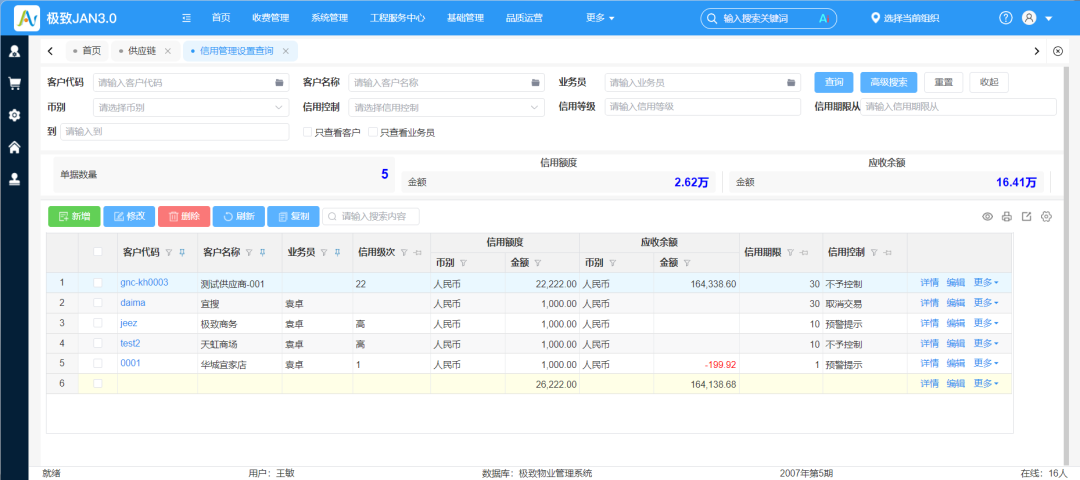1080x480 pixels.
Task: Open the user profile icon in left sidebar
Action: click(x=14, y=51)
